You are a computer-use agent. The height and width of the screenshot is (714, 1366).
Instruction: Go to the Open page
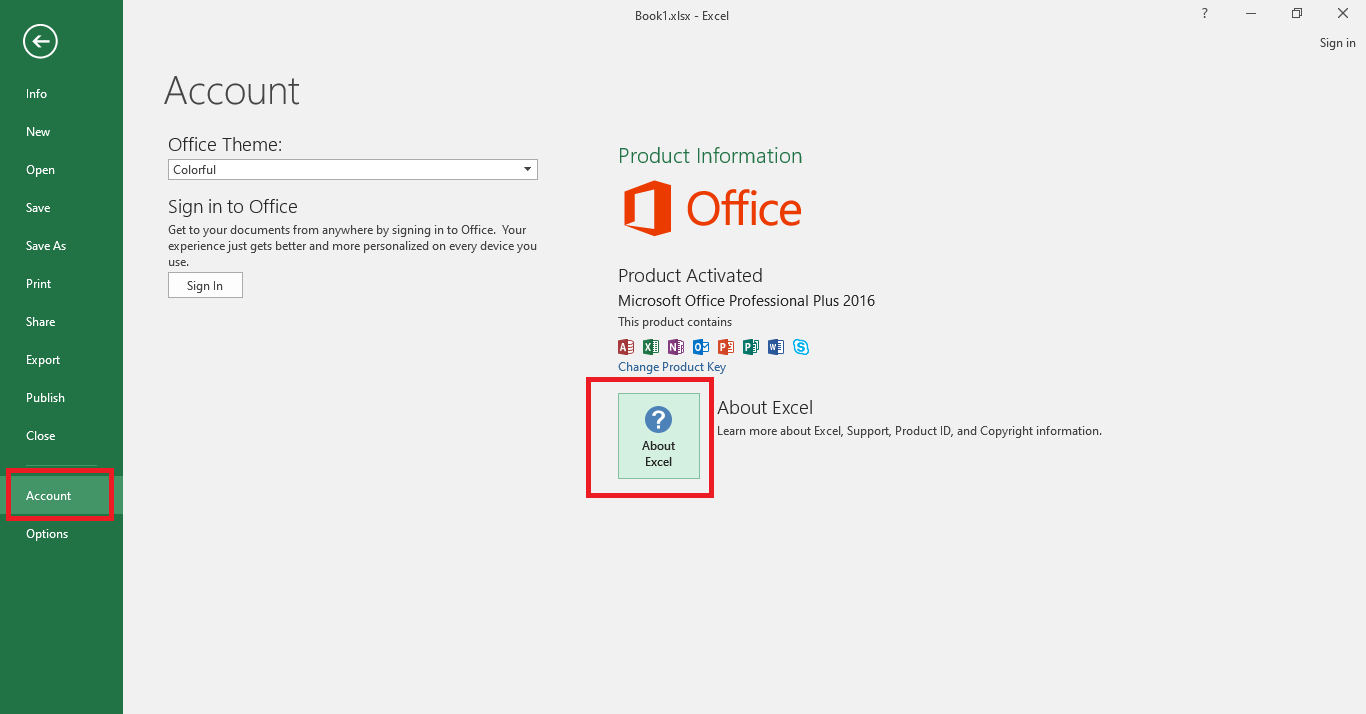click(x=61, y=170)
